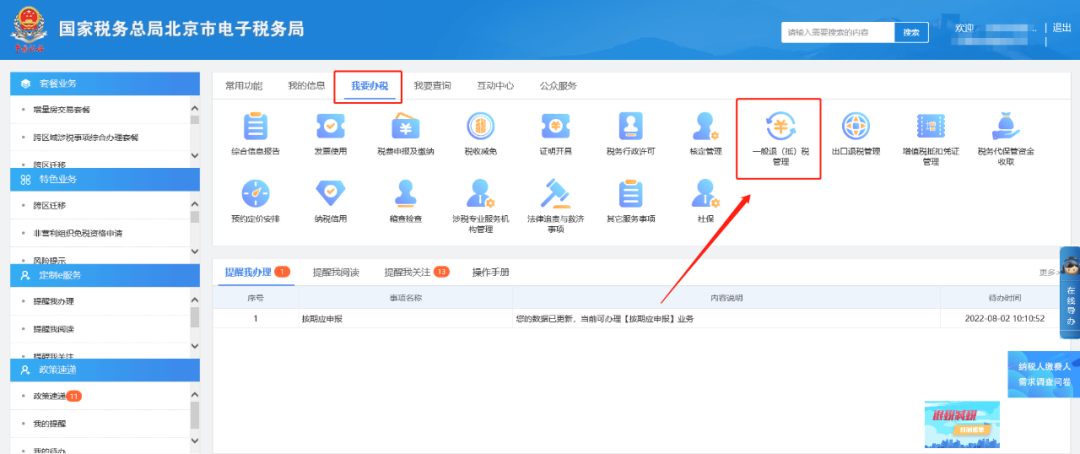
Task: Click the 您的数据已更新 description cell
Action: pos(726,319)
